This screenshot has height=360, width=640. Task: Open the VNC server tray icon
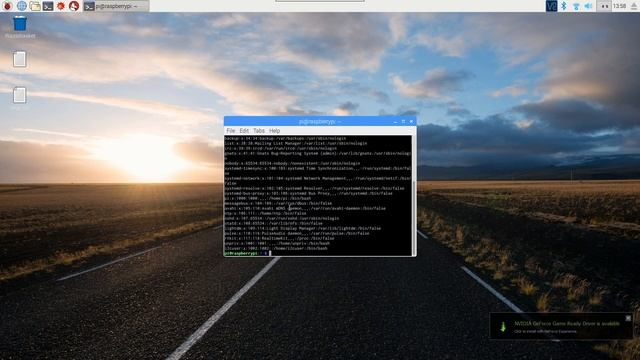pos(551,6)
